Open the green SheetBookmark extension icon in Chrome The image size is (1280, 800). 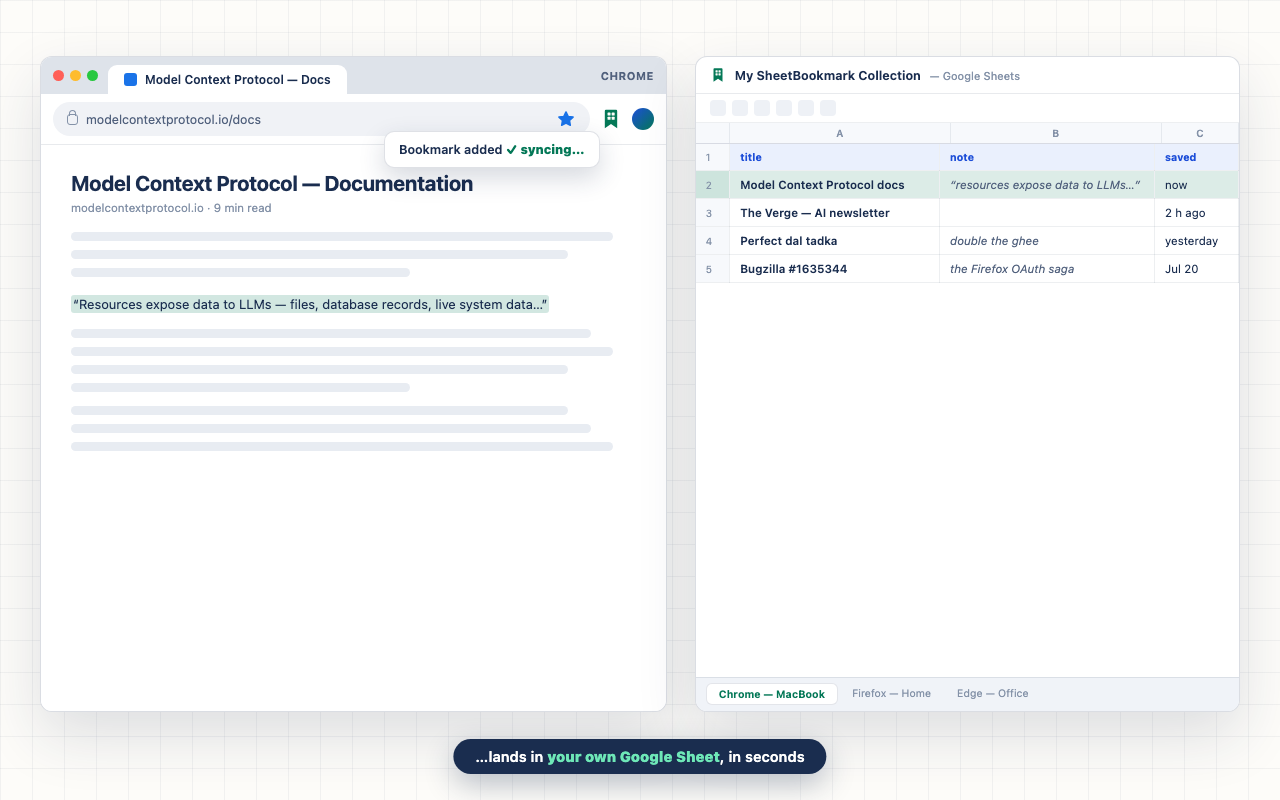[x=611, y=119]
